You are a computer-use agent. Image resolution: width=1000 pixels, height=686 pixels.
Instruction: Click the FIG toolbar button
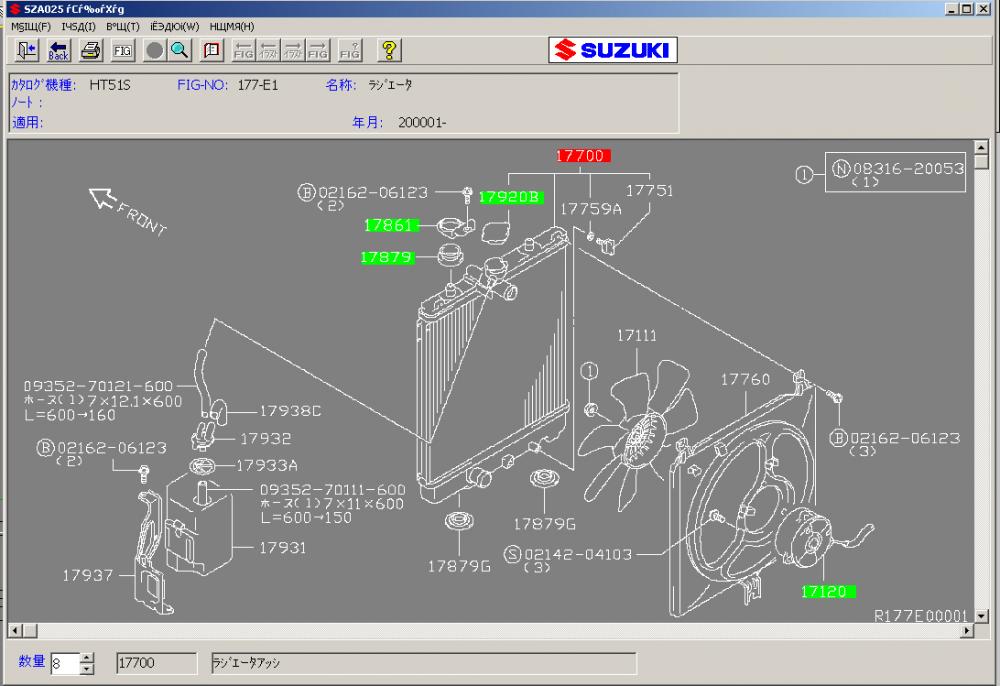click(122, 50)
